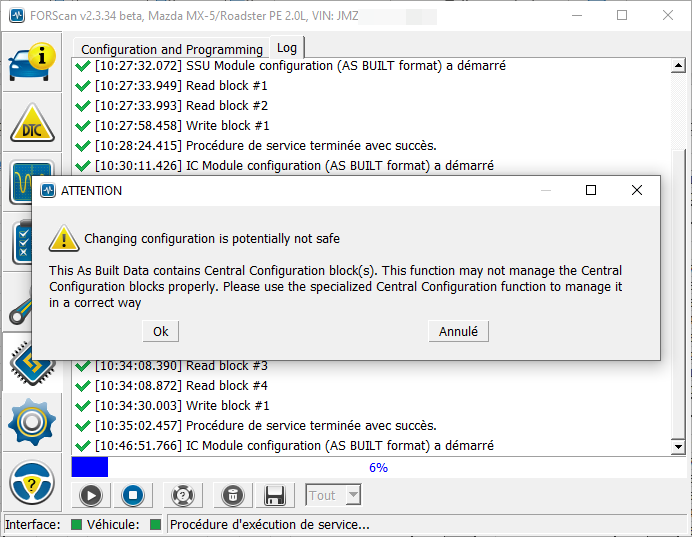Click the log scrollbar up arrow
Image resolution: width=692 pixels, height=537 pixels.
click(678, 66)
